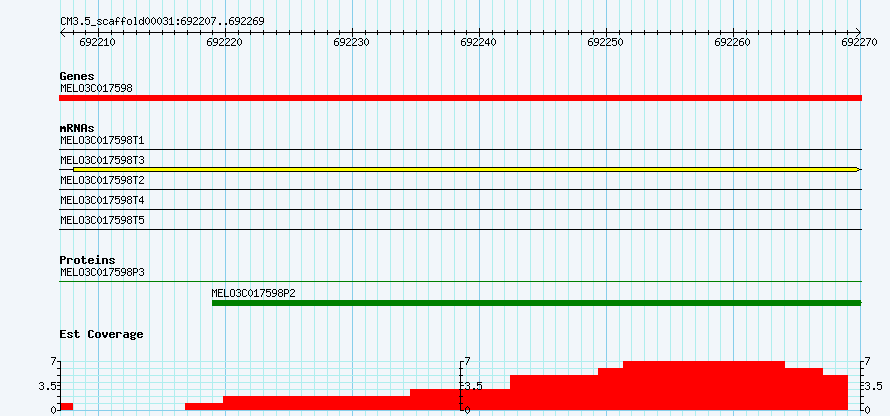The image size is (890, 416).
Task: Click ruler position 692260
Action: (x=733, y=43)
